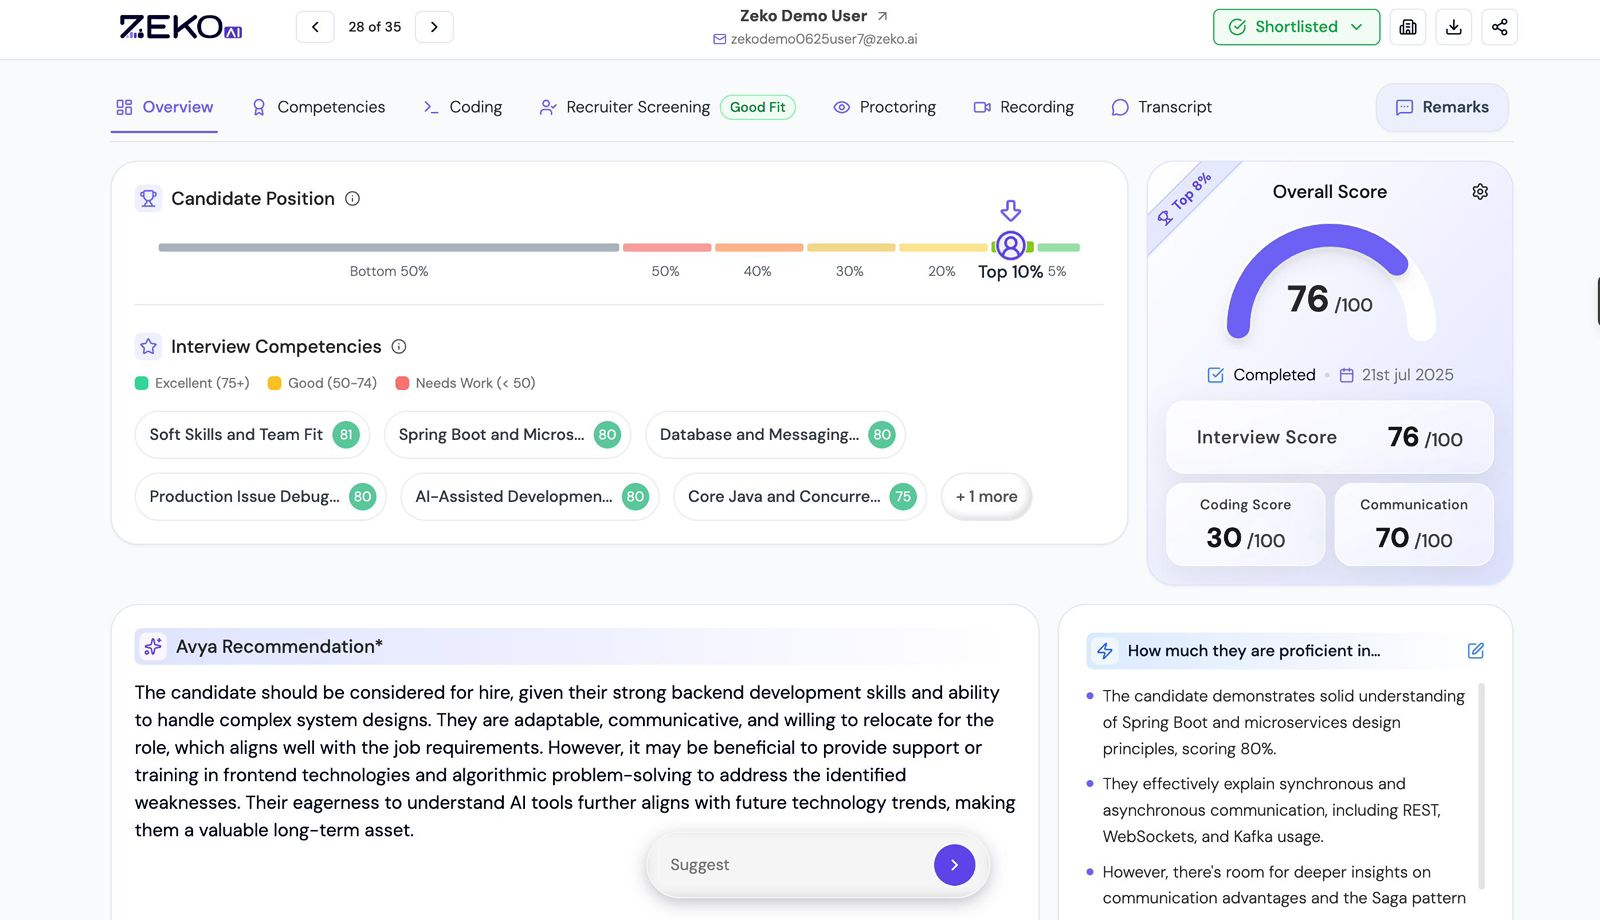Open Zeko Demo User external link arrow
Image resolution: width=1600 pixels, height=920 pixels.
(882, 16)
